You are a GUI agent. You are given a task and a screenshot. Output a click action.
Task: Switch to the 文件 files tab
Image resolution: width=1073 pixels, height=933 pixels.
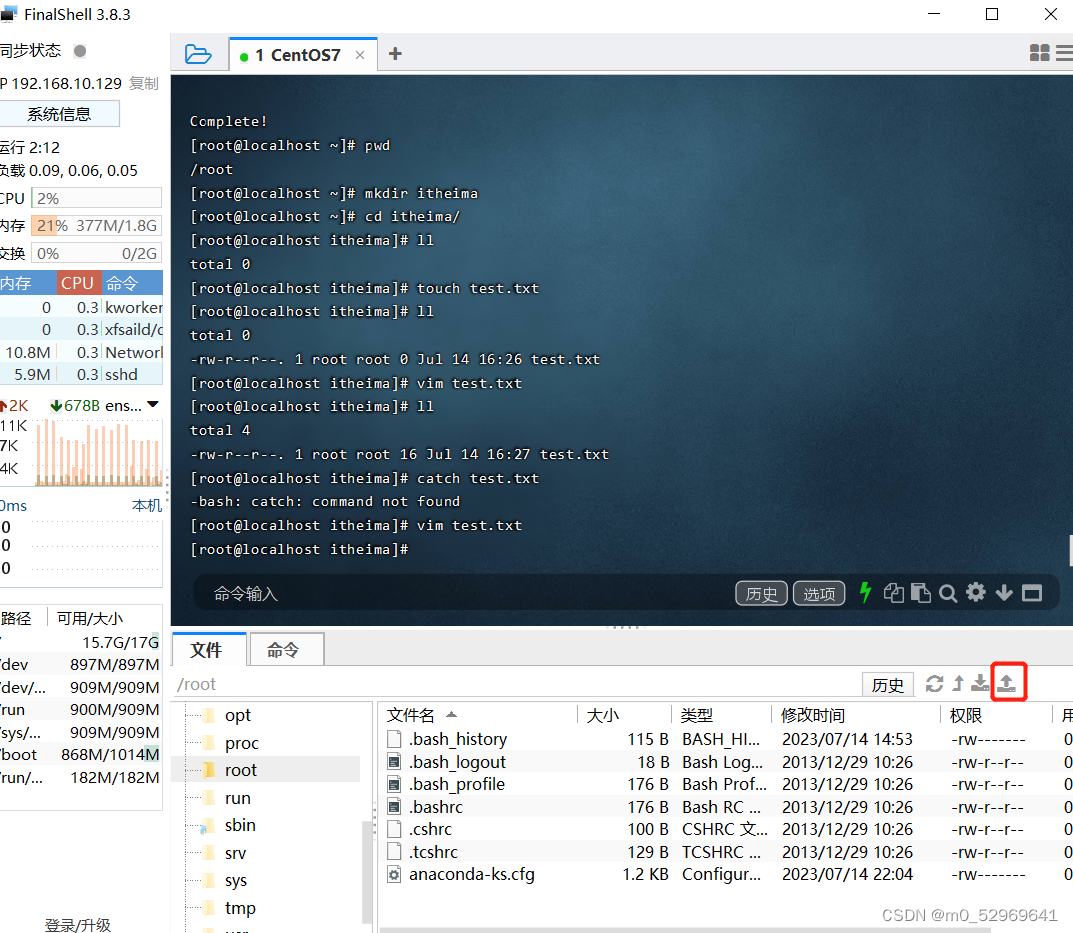[207, 650]
